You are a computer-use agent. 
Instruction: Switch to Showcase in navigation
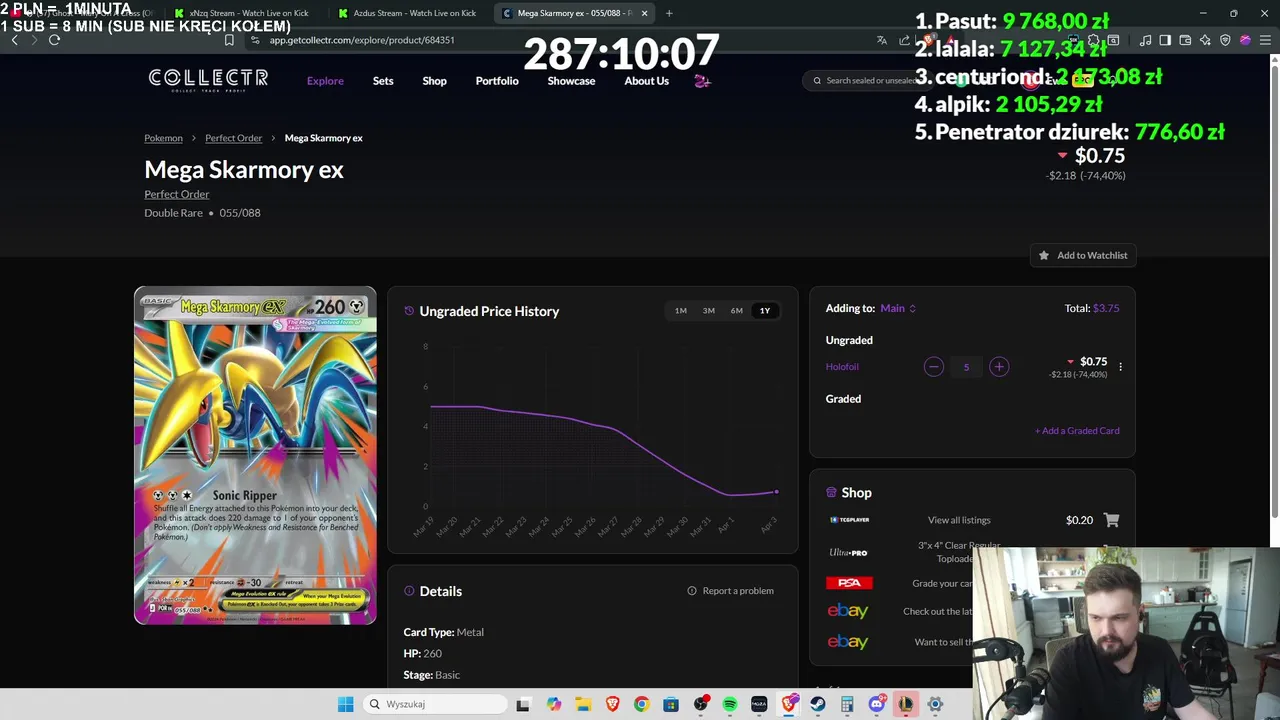pos(571,81)
